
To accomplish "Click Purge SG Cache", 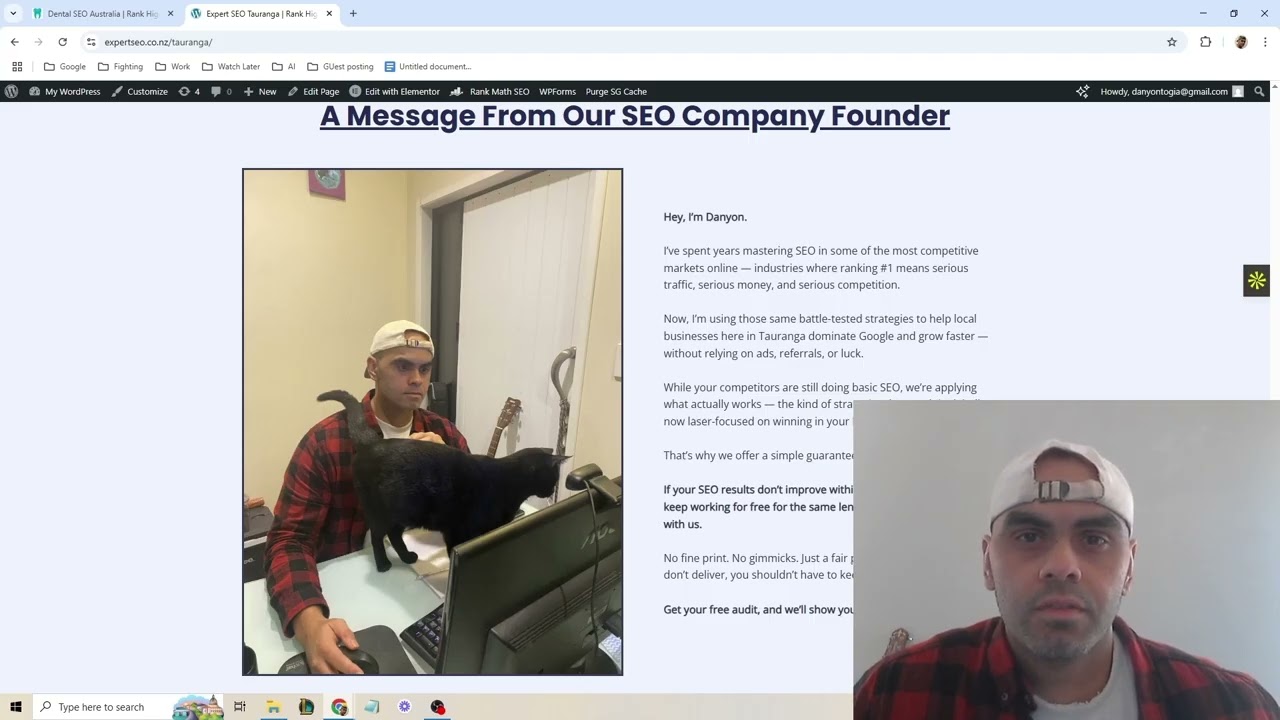I will [x=616, y=91].
